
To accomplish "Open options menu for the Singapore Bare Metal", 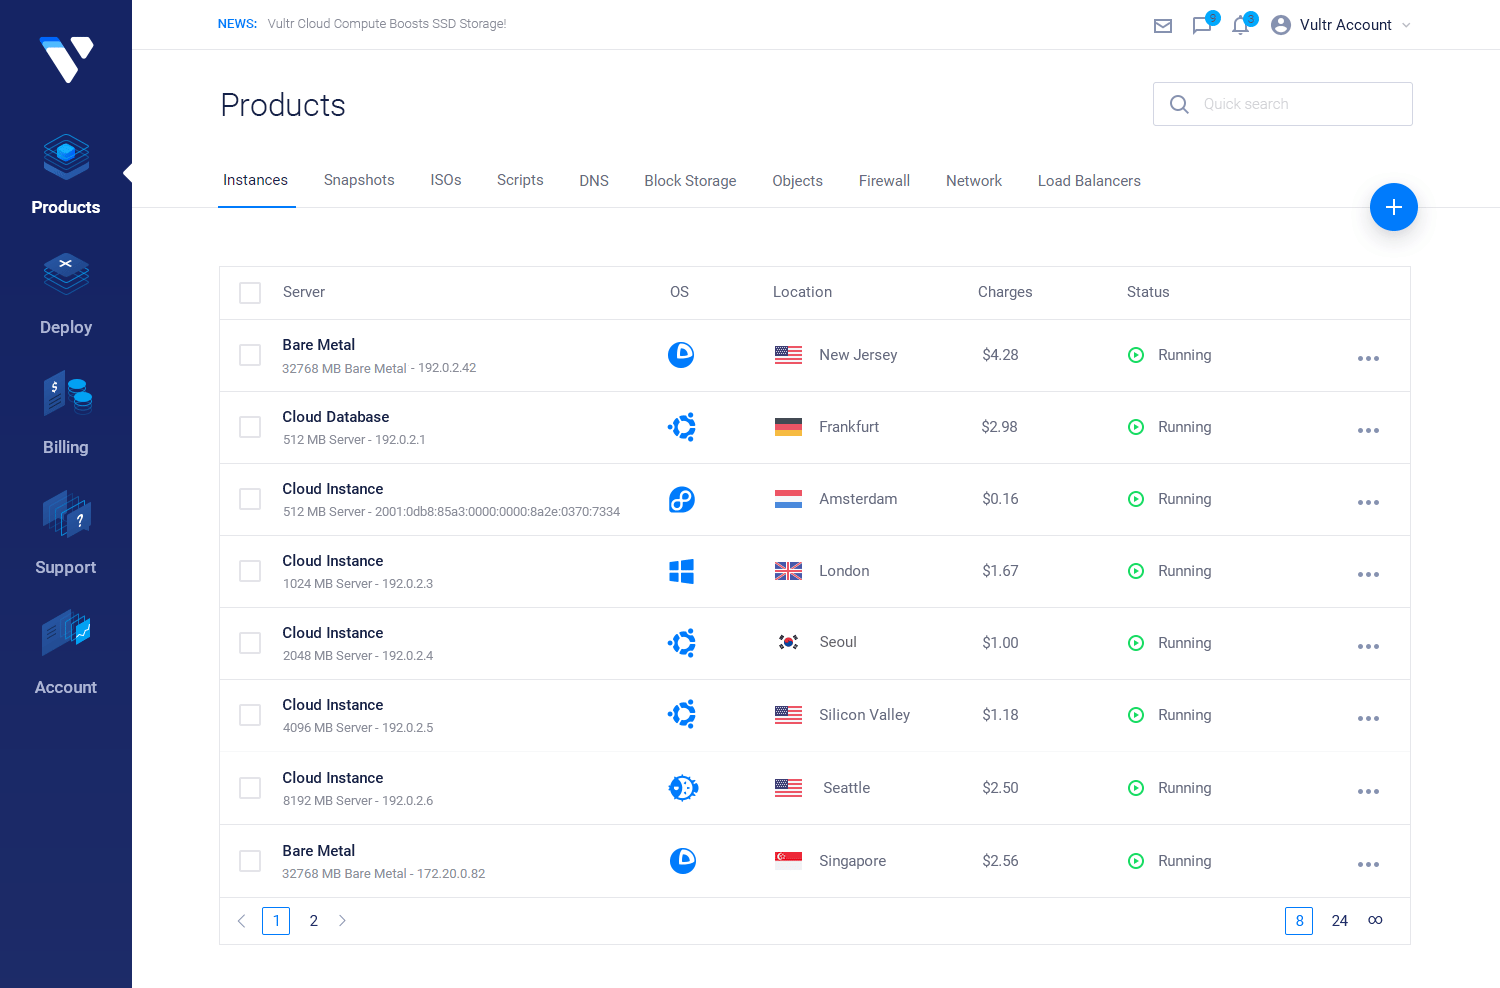I will click(x=1368, y=863).
